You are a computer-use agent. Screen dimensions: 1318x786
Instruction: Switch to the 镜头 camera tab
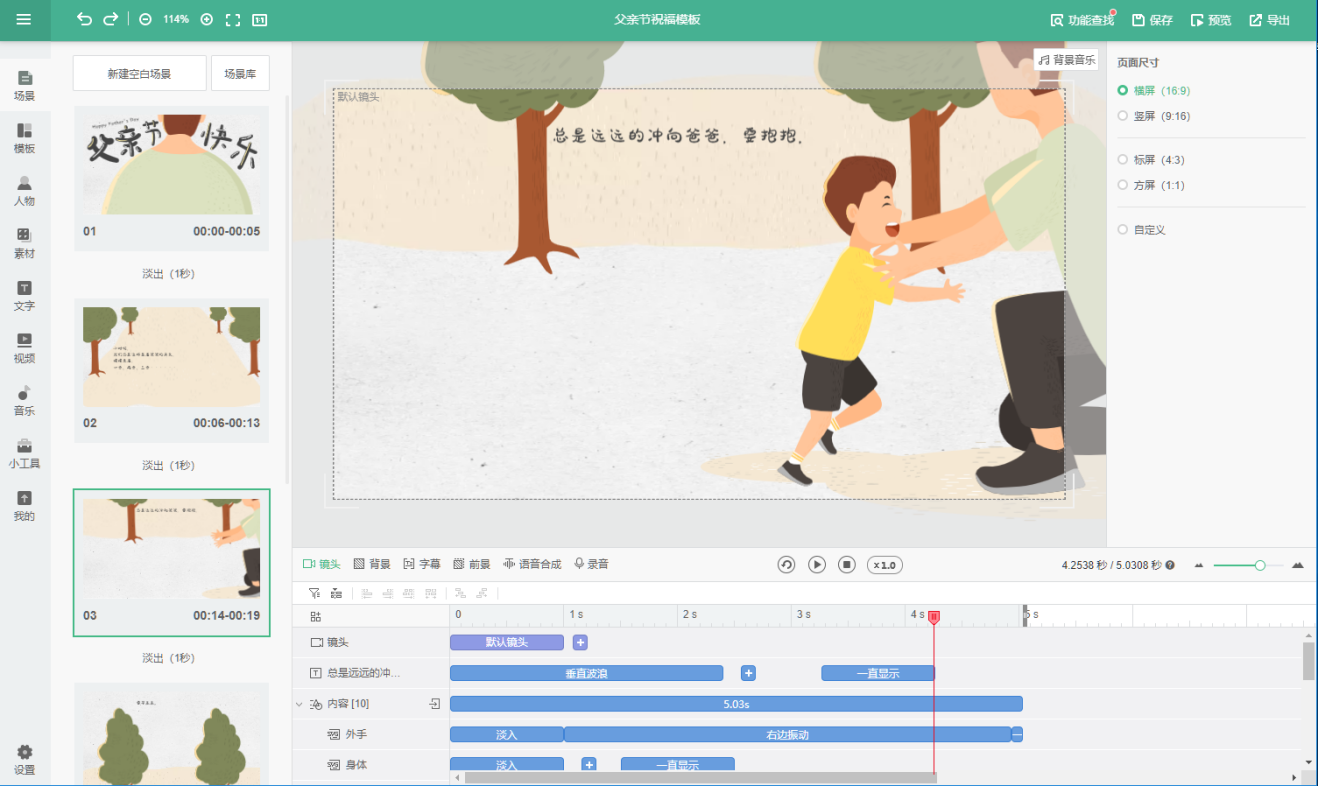pyautogui.click(x=322, y=564)
